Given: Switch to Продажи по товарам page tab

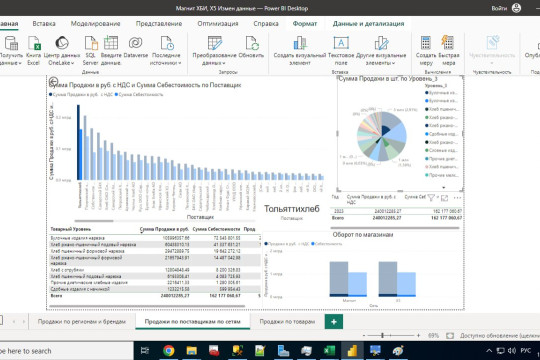Looking at the screenshot, I should (x=287, y=321).
